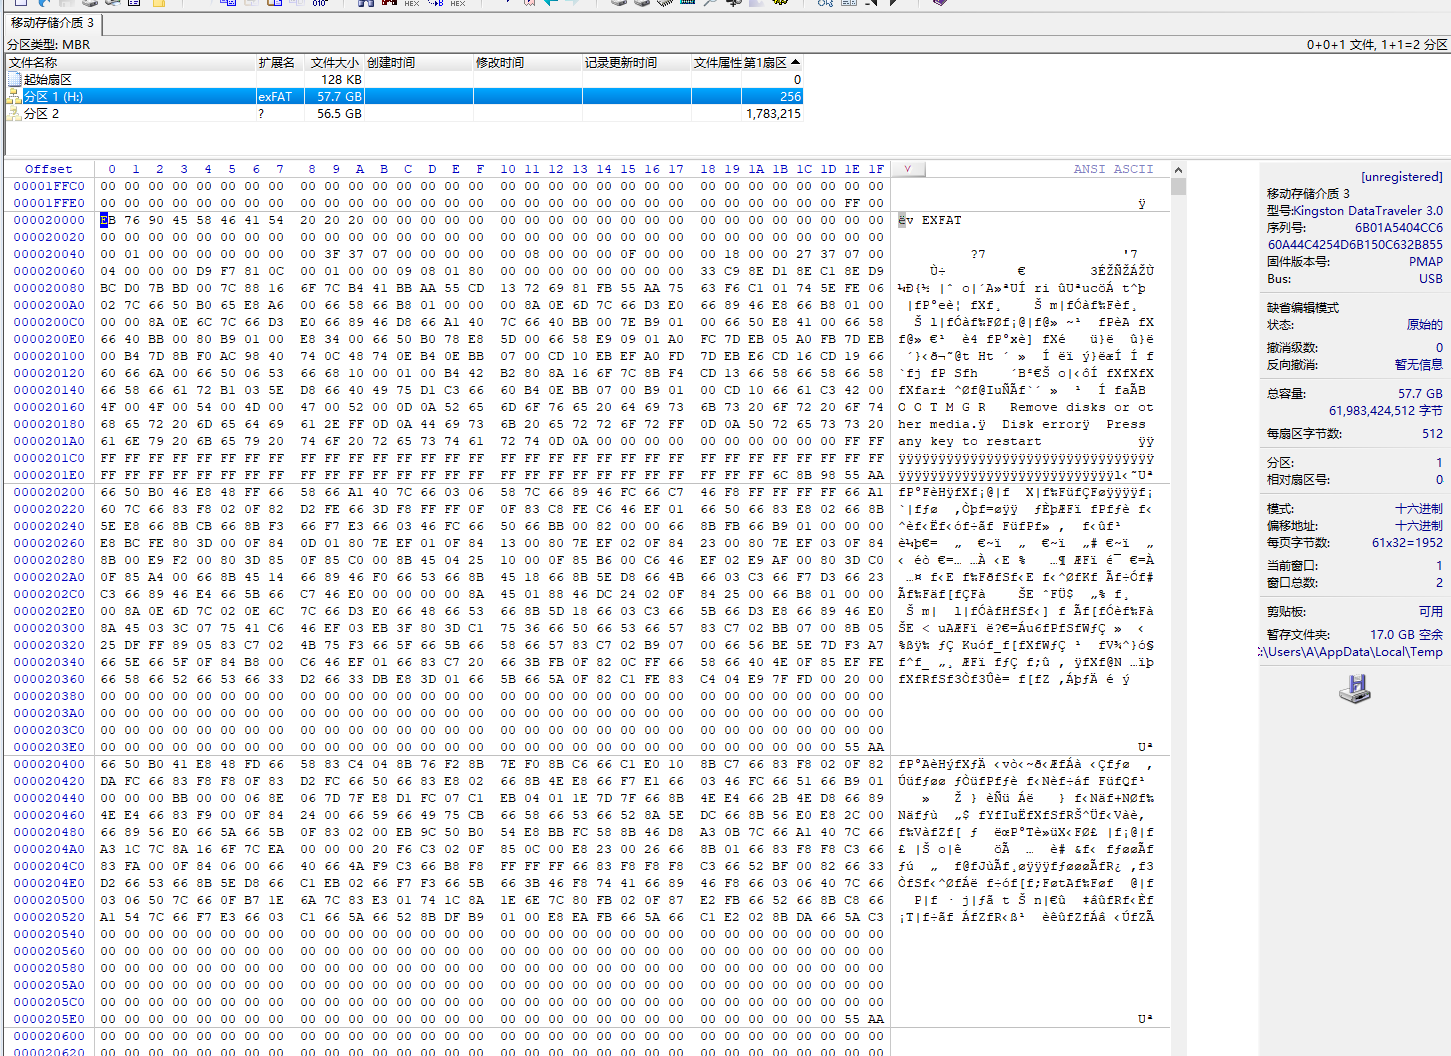
Task: Sort by the 文件大小 column header
Action: [x=334, y=62]
